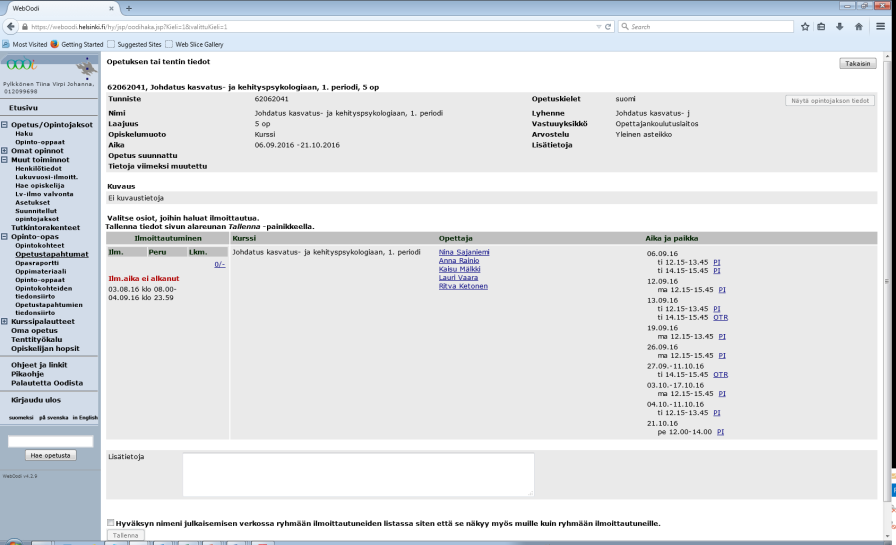
Task: Open Tutkintorakenteet in the sidebar
Action: 45,227
